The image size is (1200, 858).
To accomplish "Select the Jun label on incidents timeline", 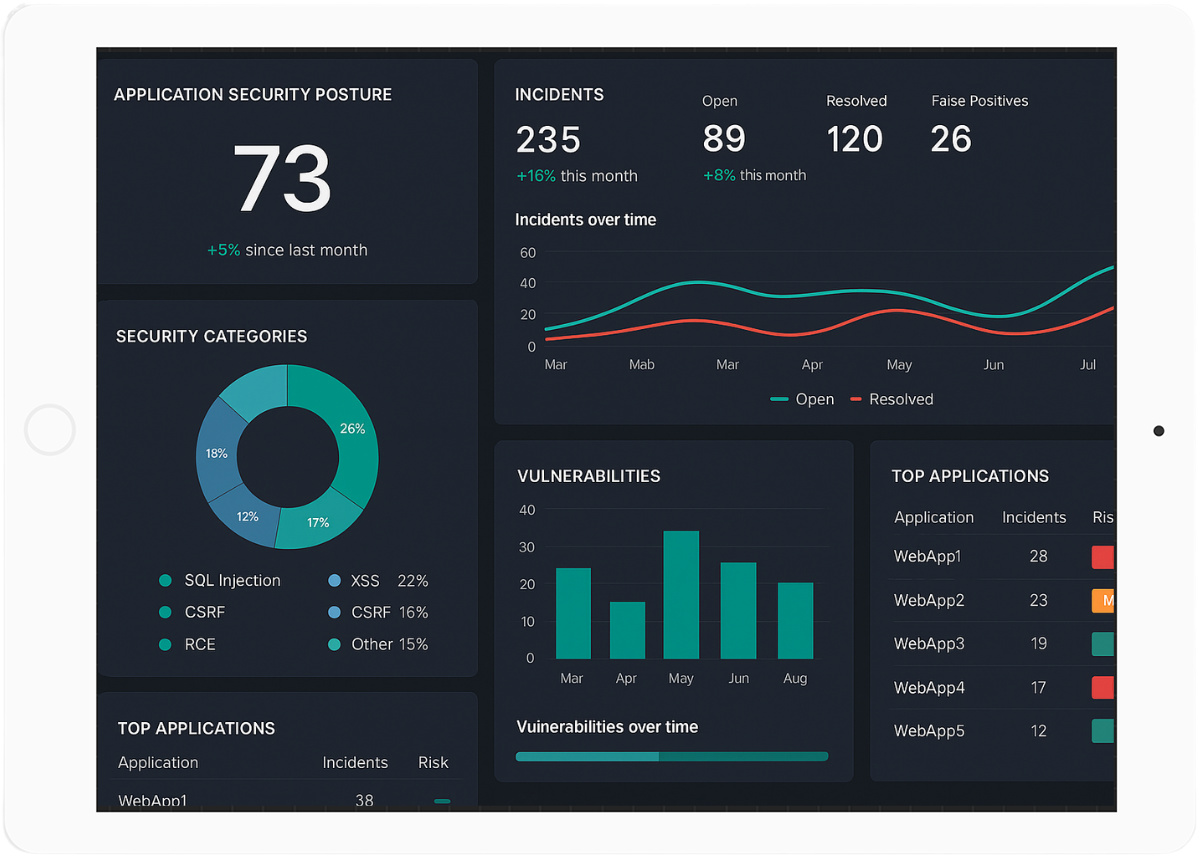I will 993,365.
